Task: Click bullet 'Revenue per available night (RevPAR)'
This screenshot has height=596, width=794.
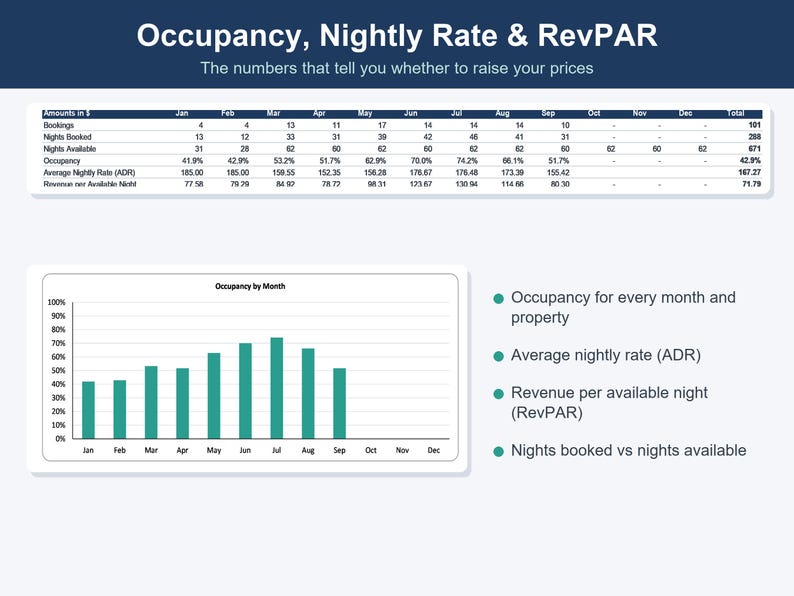Action: 609,403
